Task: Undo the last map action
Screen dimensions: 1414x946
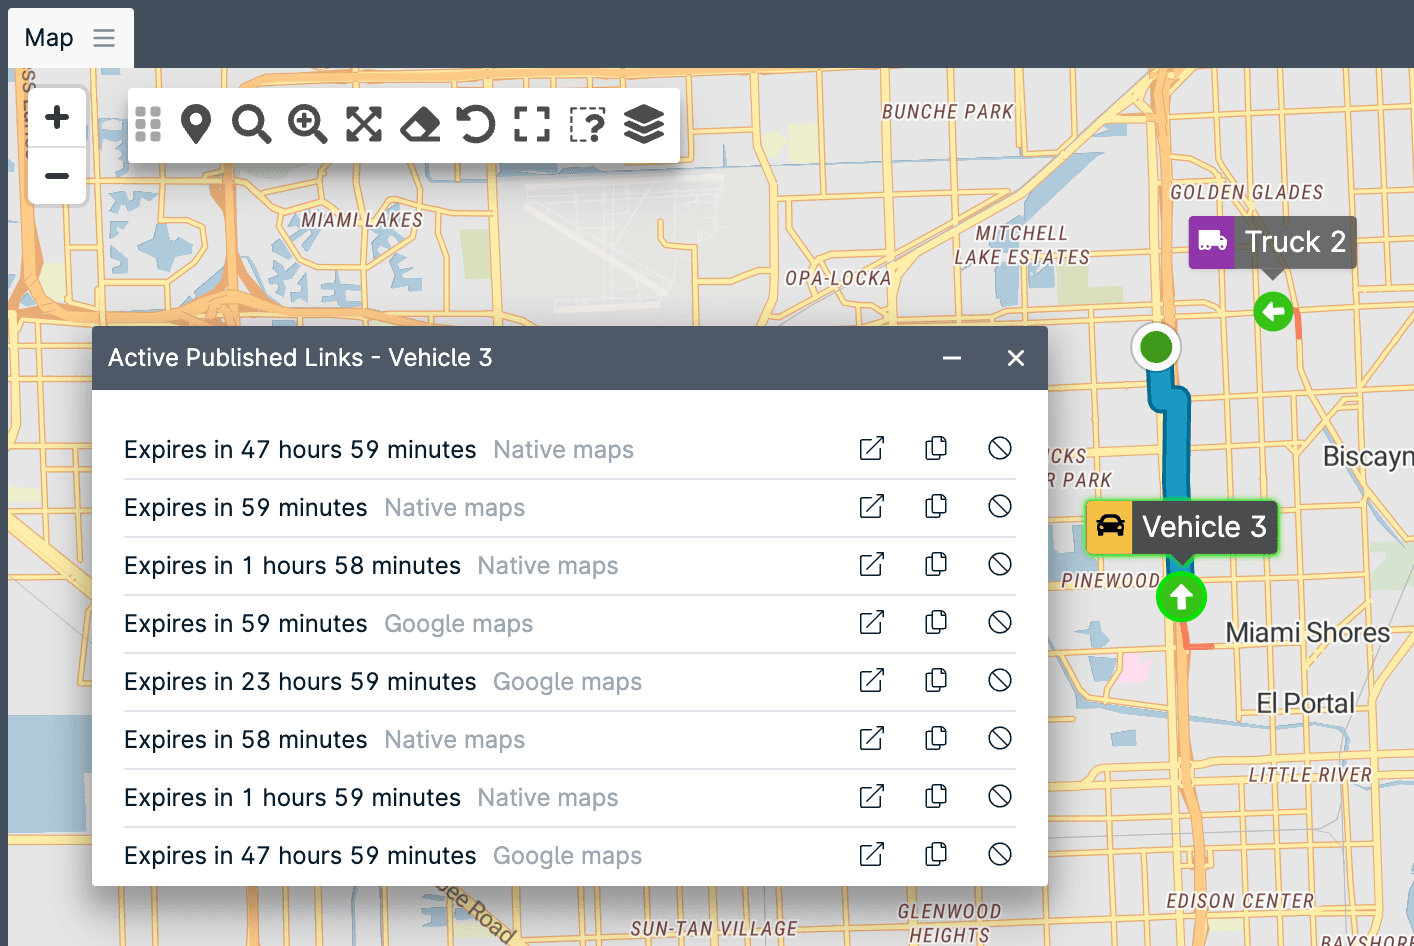Action: click(476, 125)
